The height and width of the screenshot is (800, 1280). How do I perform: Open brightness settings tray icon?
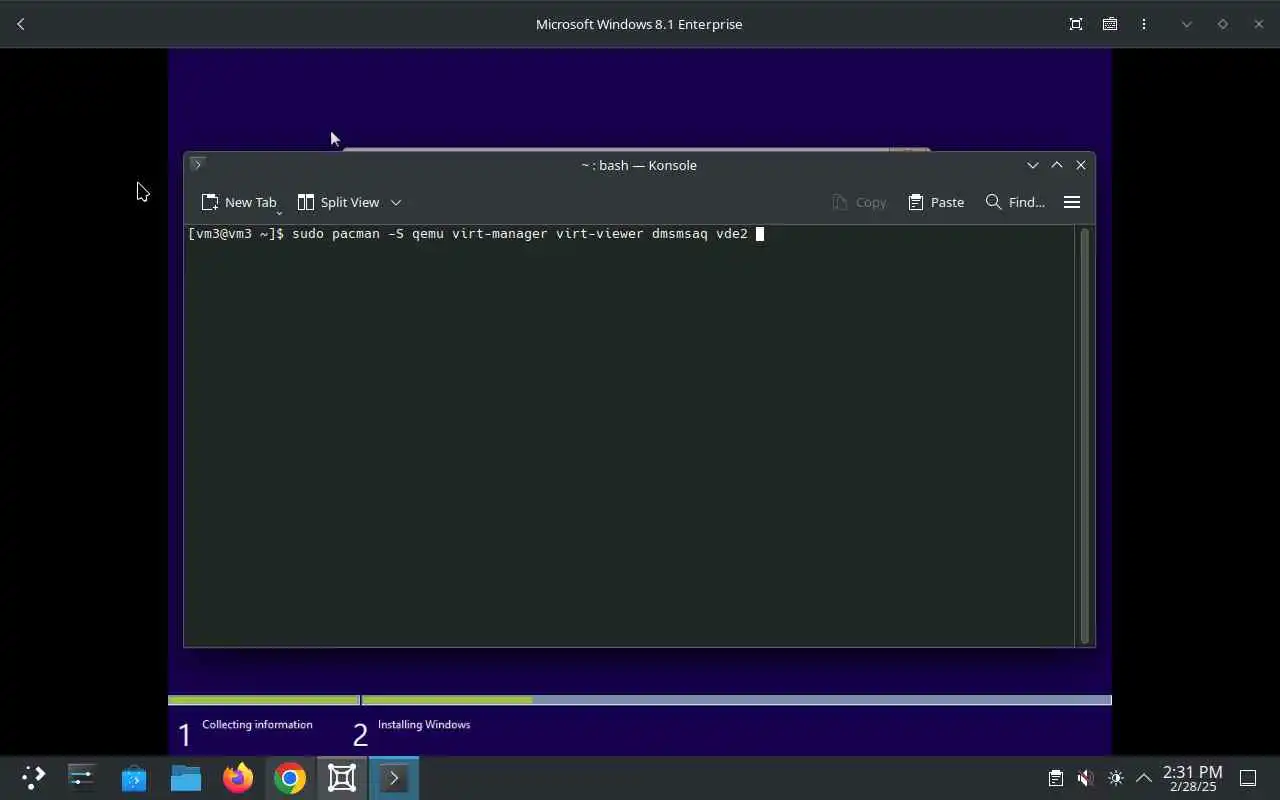pos(1116,778)
